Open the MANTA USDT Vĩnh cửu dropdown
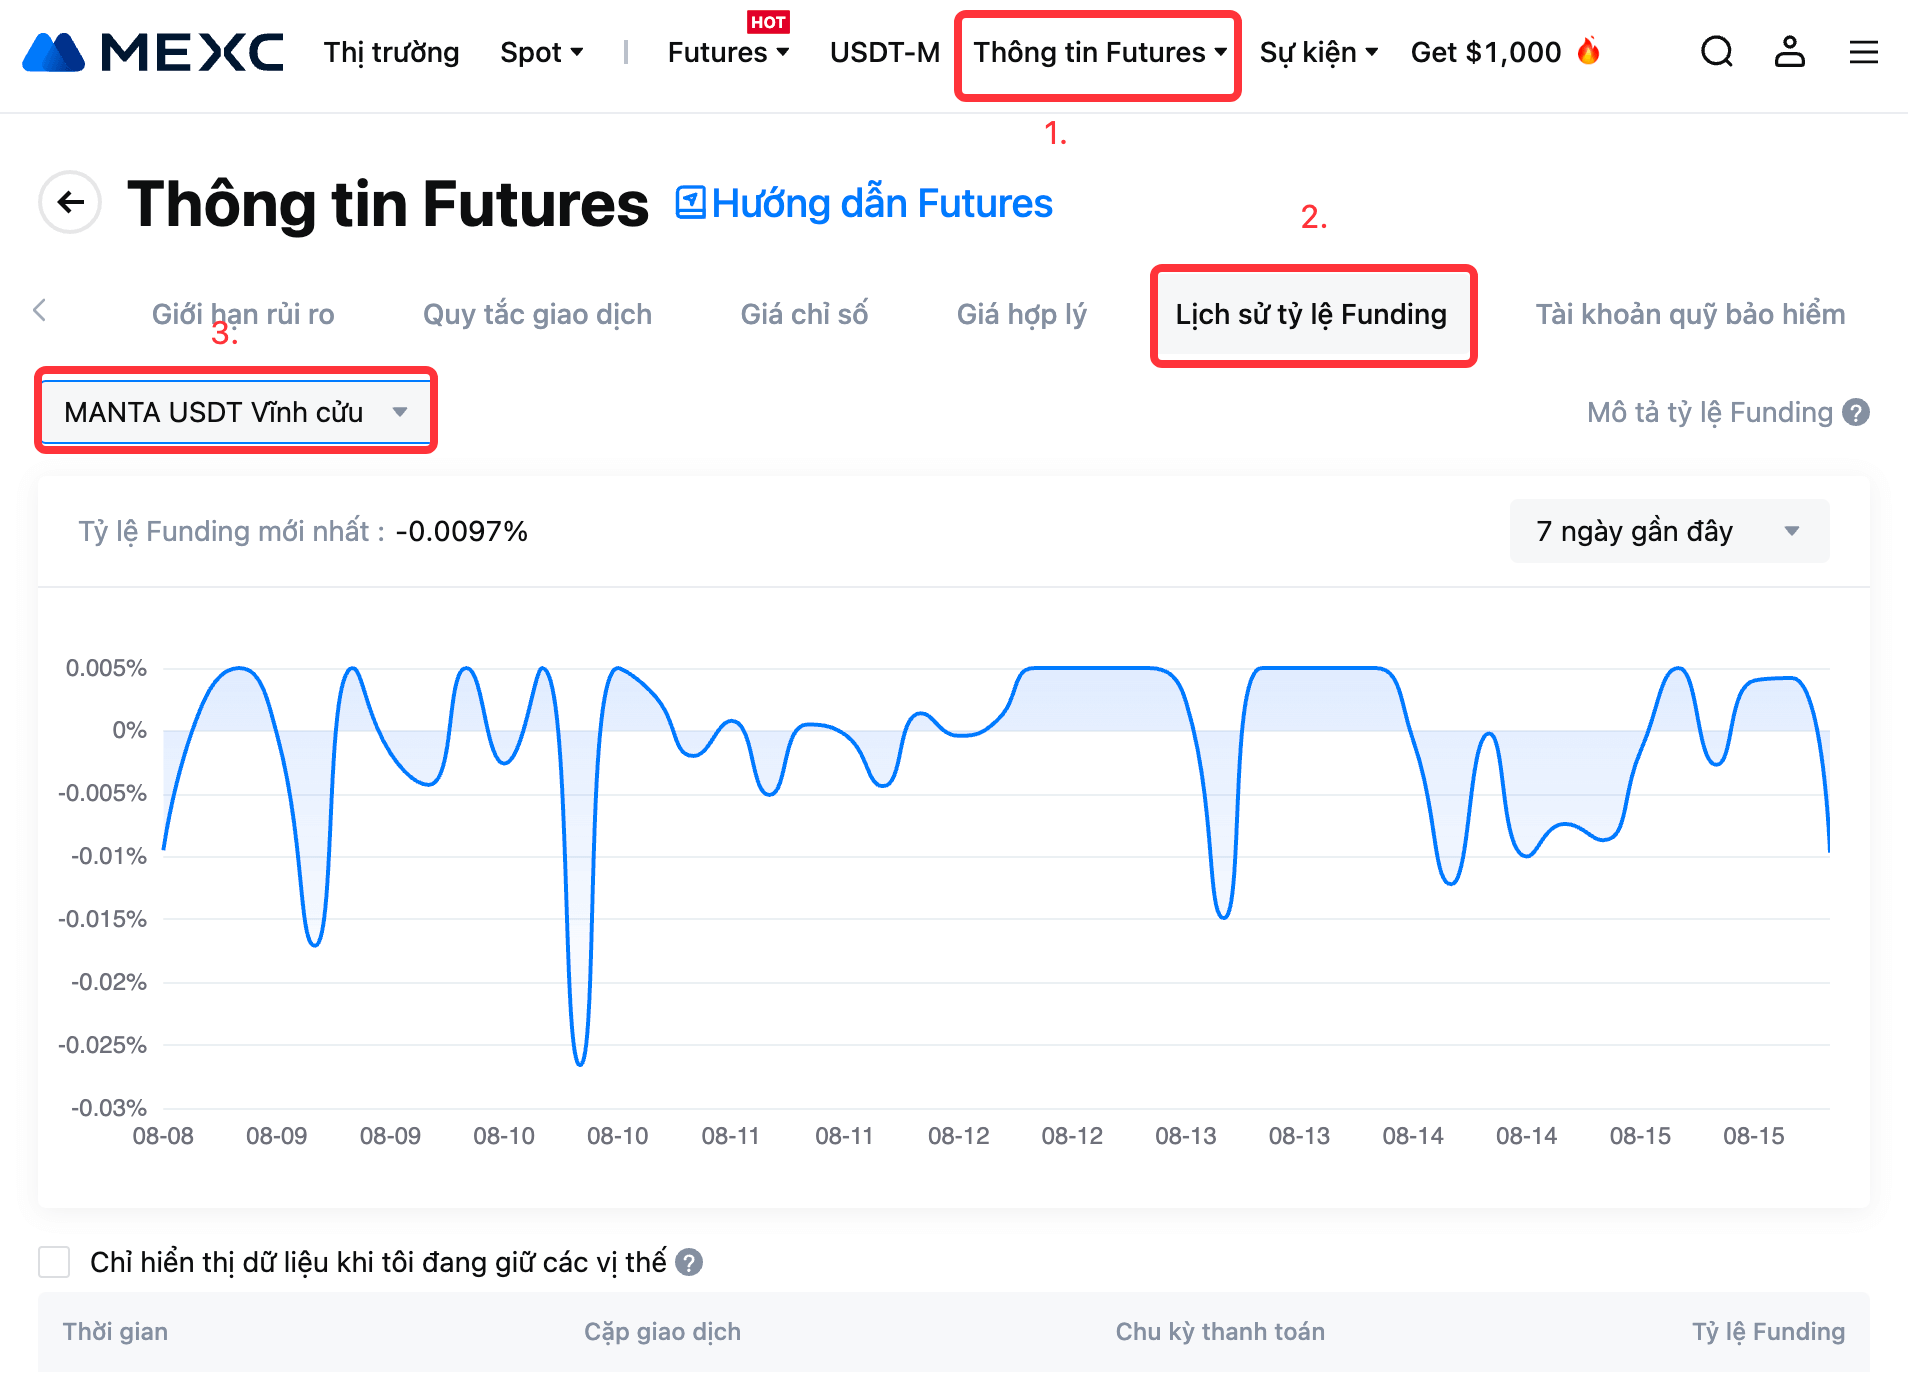Screen dimensions: 1908x1374 click(236, 412)
